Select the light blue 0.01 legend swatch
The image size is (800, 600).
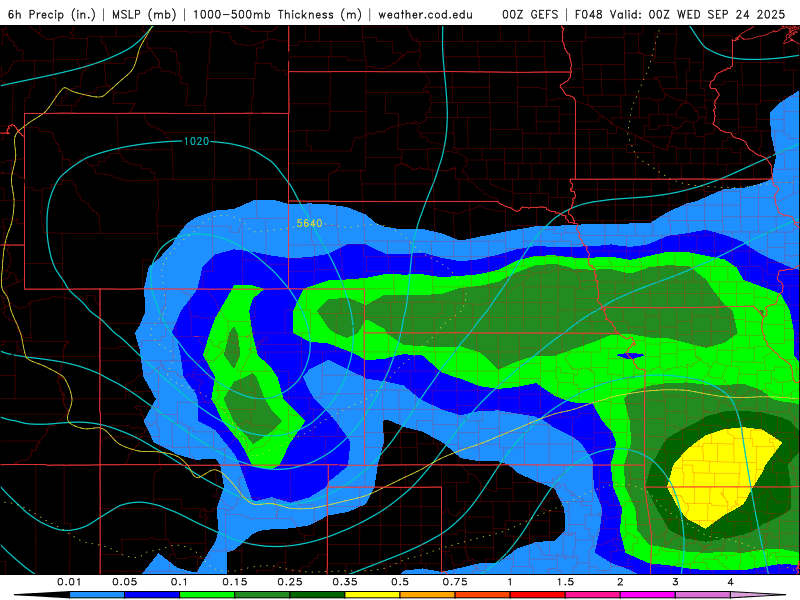pyautogui.click(x=97, y=595)
